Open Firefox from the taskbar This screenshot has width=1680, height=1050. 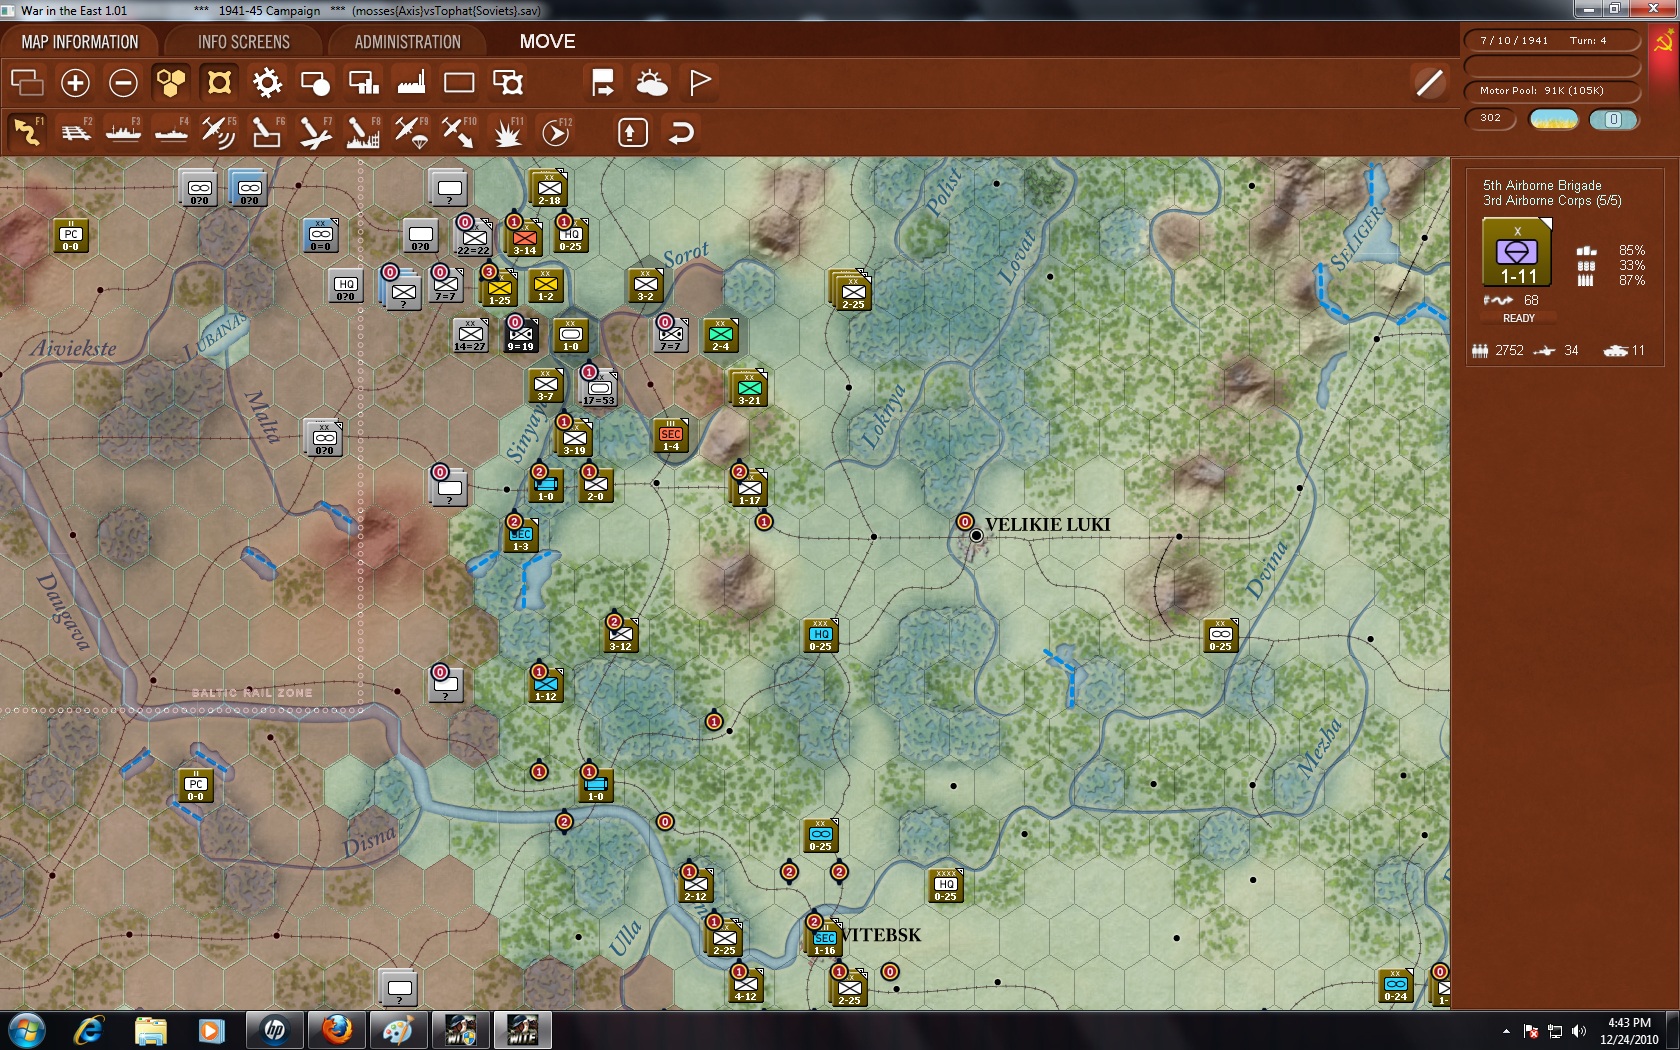coord(337,1030)
